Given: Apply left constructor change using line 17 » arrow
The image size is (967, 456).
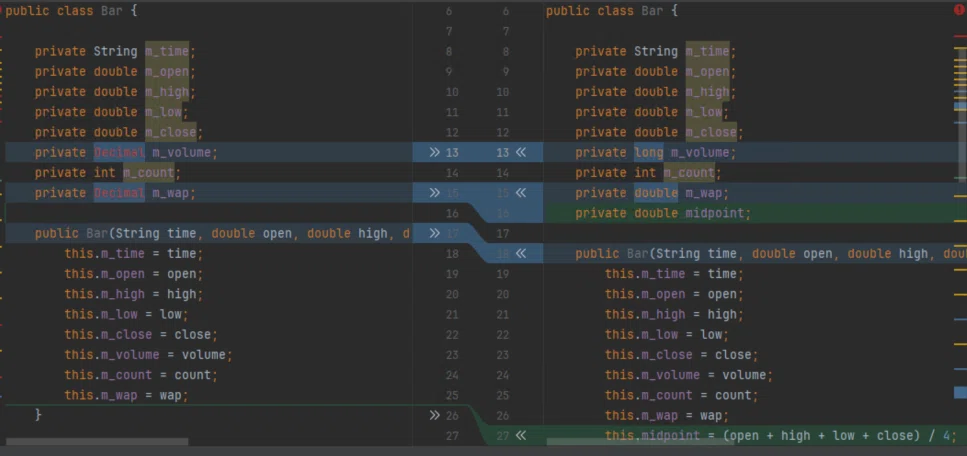Looking at the screenshot, I should tap(434, 233).
